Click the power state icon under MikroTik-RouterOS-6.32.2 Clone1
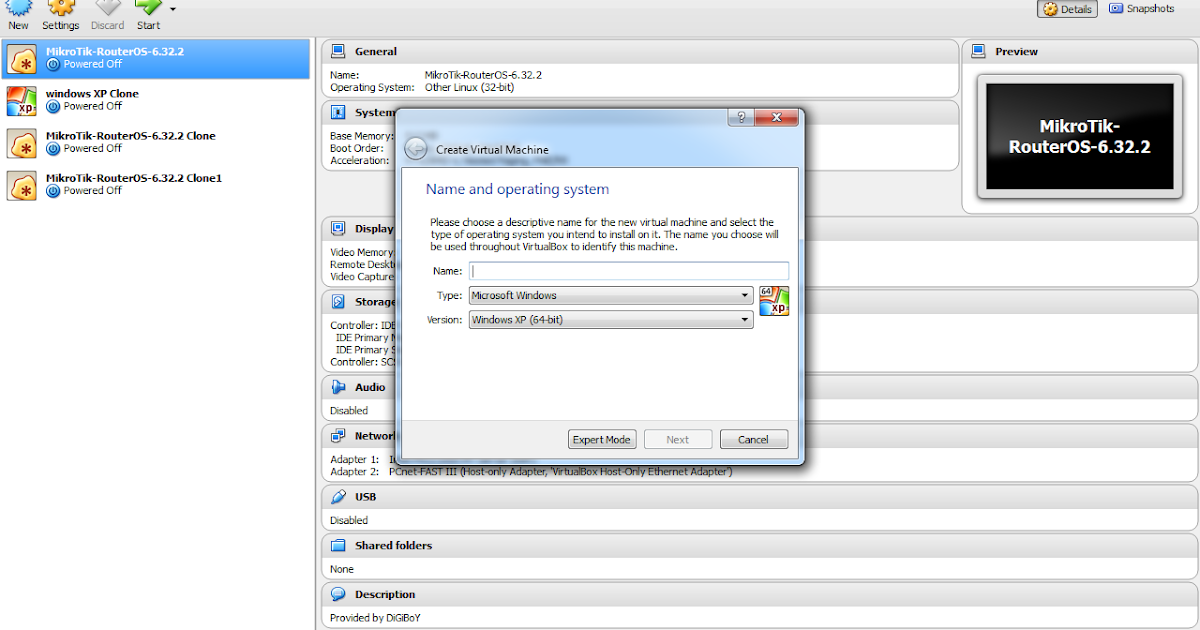1200x630 pixels. coord(53,190)
